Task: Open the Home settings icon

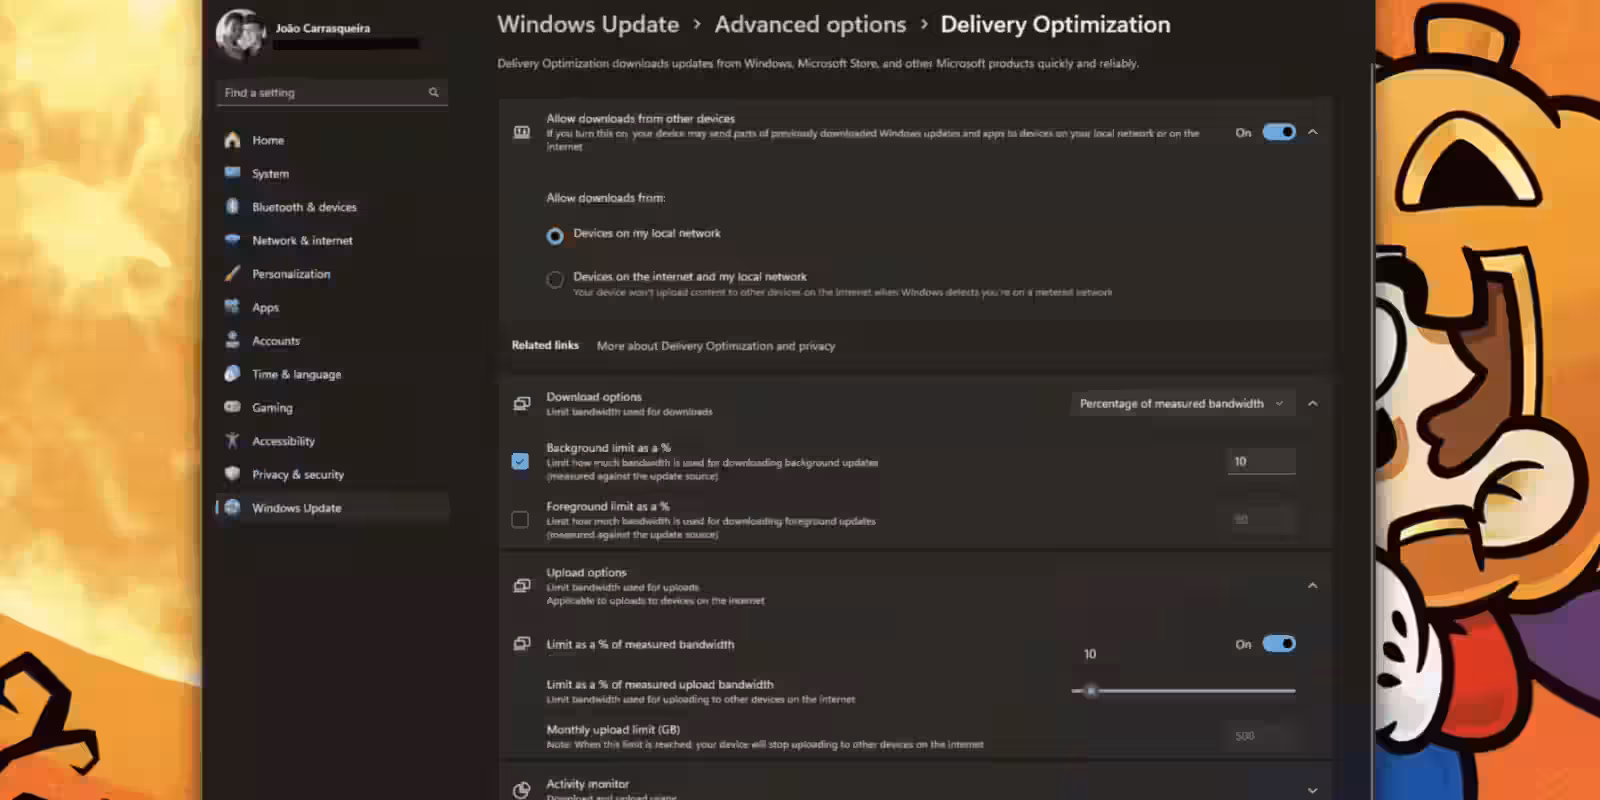Action: (232, 140)
